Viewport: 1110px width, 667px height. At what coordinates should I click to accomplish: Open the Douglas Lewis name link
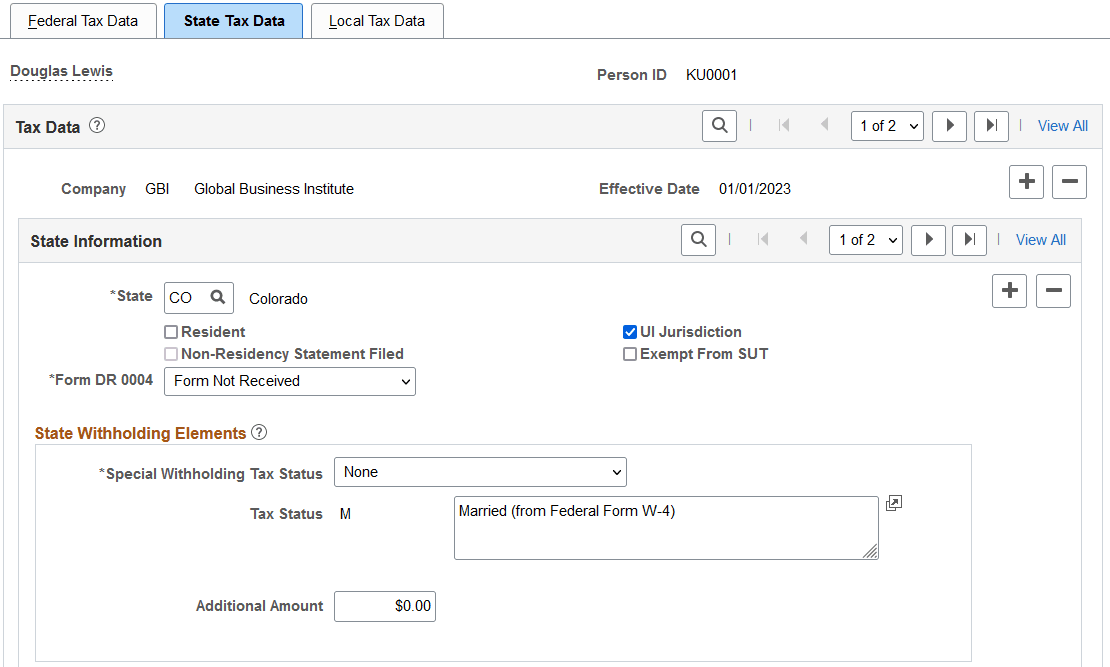(x=60, y=71)
